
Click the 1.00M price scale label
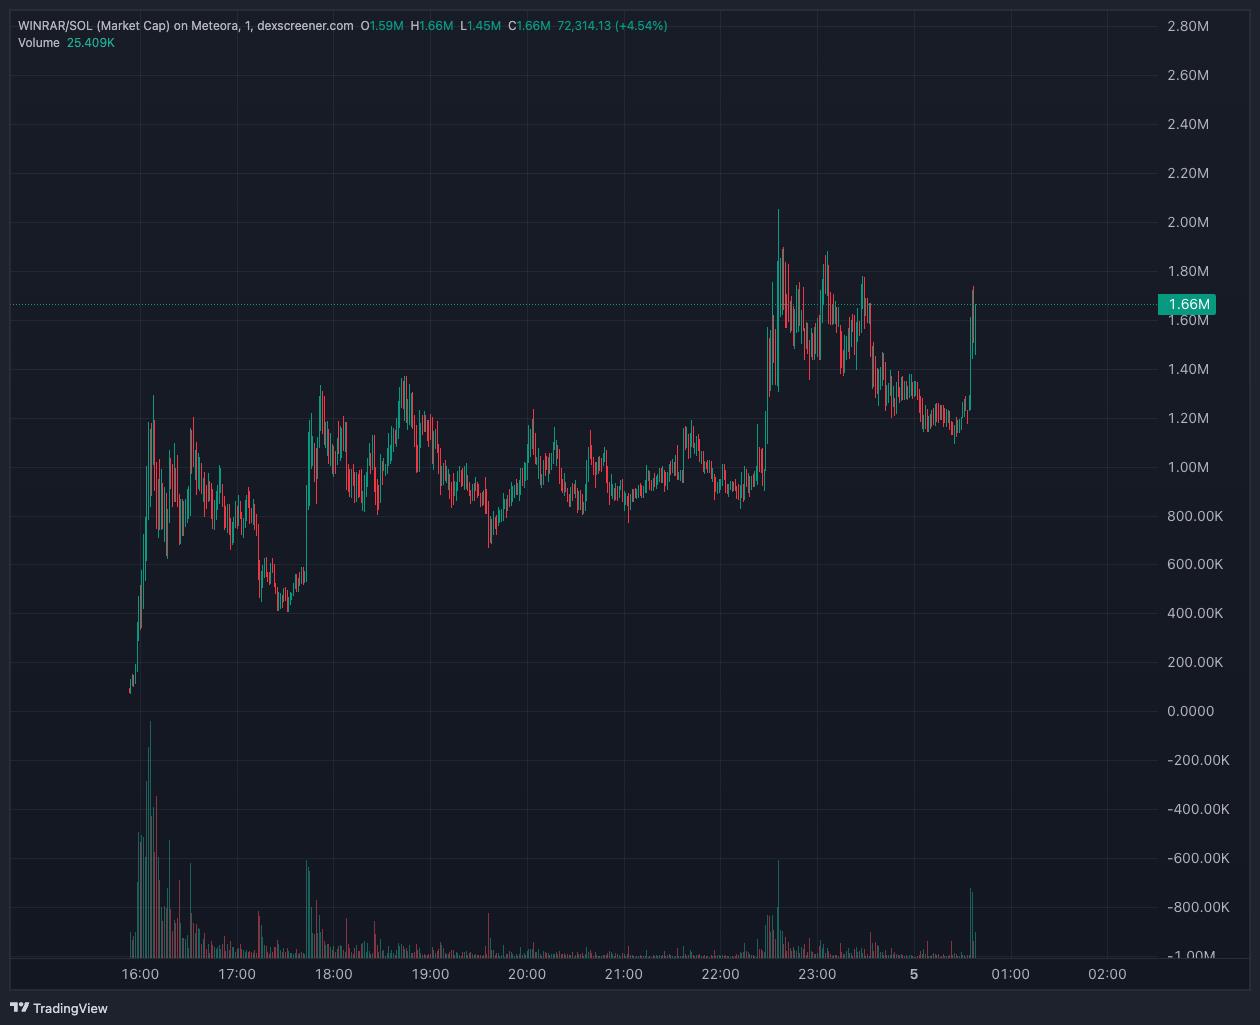pos(1188,467)
